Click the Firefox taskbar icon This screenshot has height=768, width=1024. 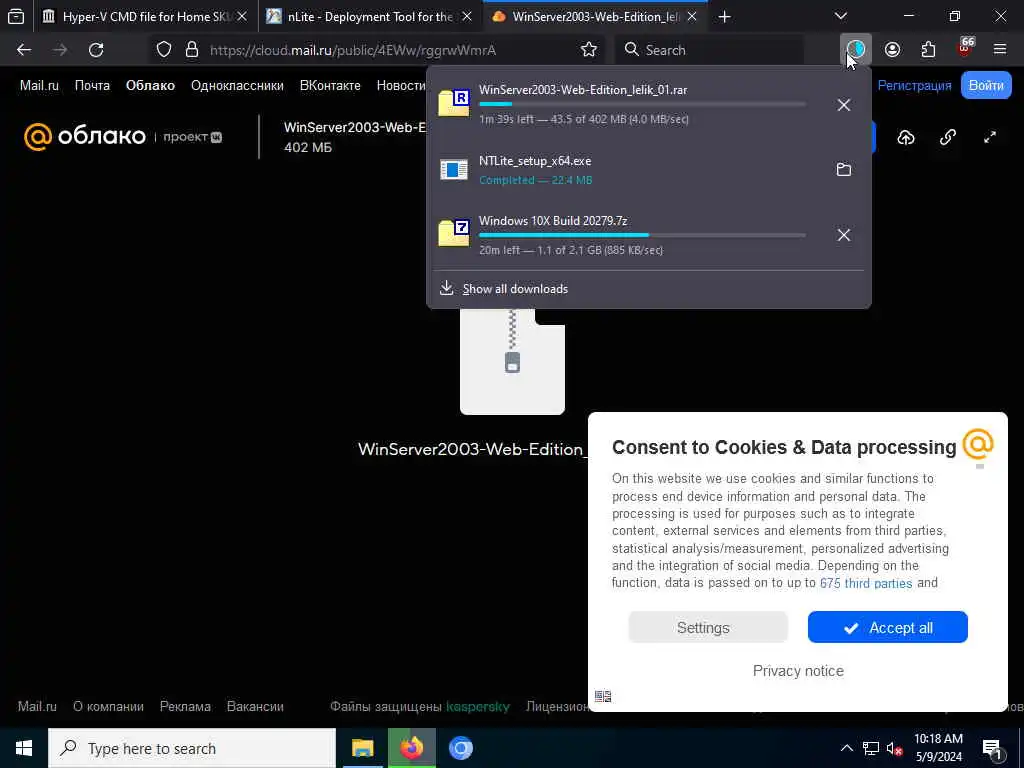point(411,748)
